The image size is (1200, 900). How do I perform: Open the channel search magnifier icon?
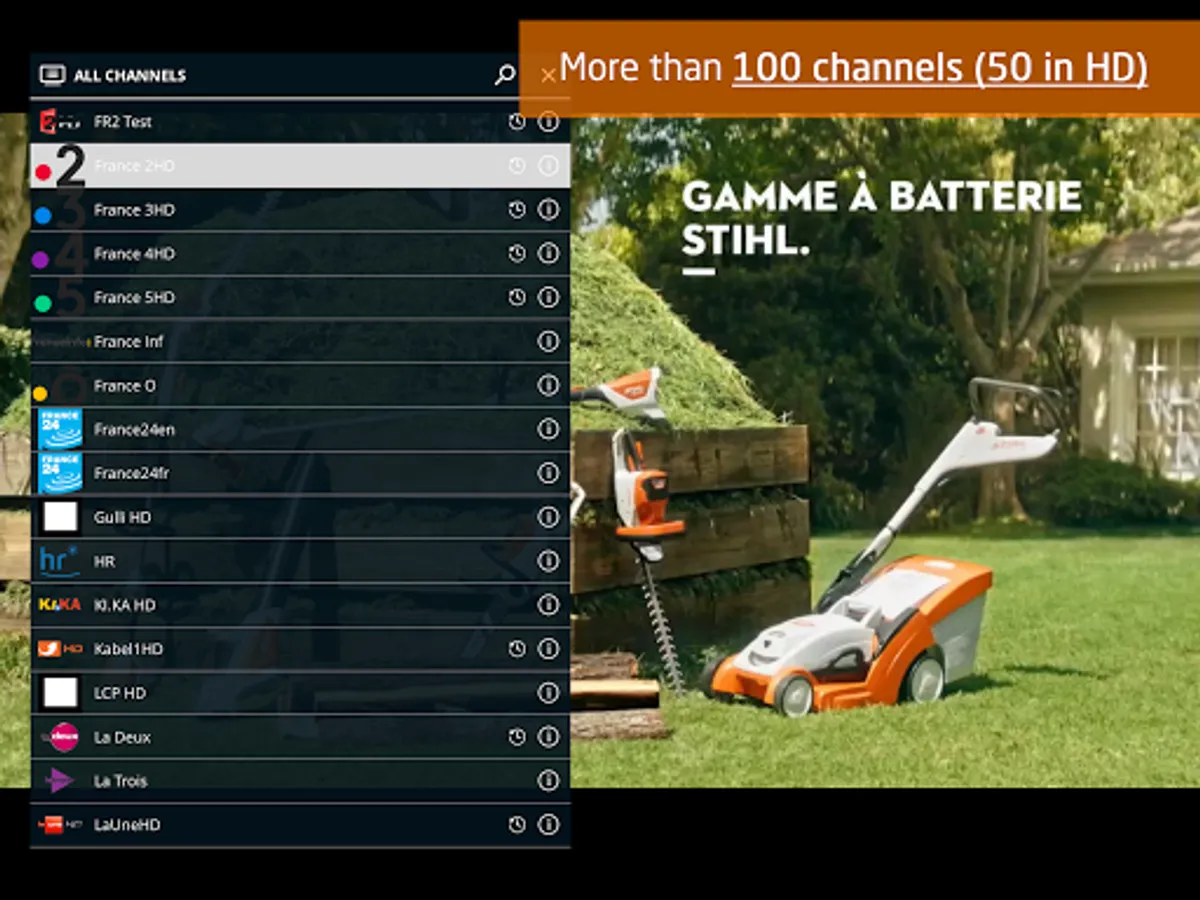[x=505, y=75]
